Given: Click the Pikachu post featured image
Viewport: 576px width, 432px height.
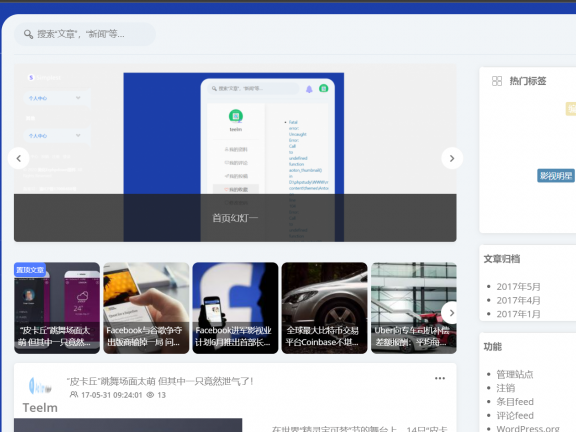Looking at the screenshot, I should (128, 425).
